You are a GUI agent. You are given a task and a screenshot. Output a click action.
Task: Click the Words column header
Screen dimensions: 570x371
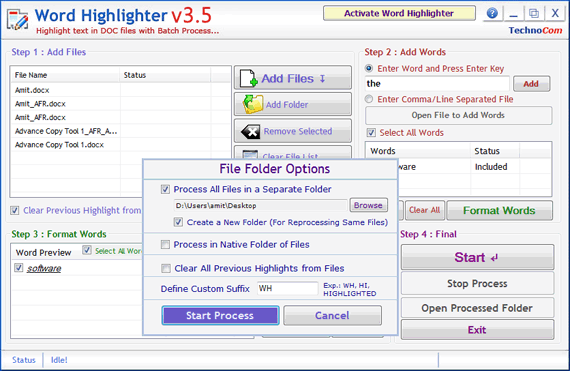tap(418, 151)
